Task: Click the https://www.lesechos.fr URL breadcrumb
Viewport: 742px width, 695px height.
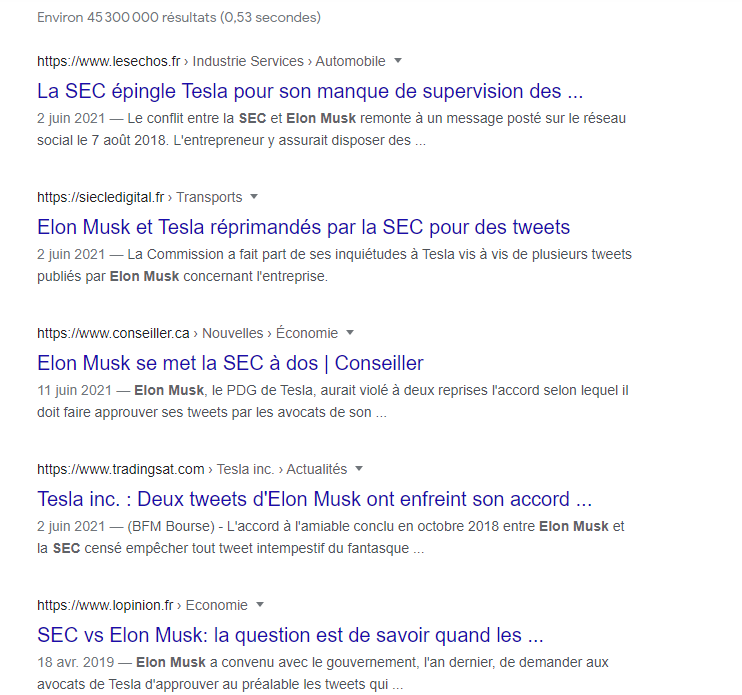Action: [x=110, y=61]
